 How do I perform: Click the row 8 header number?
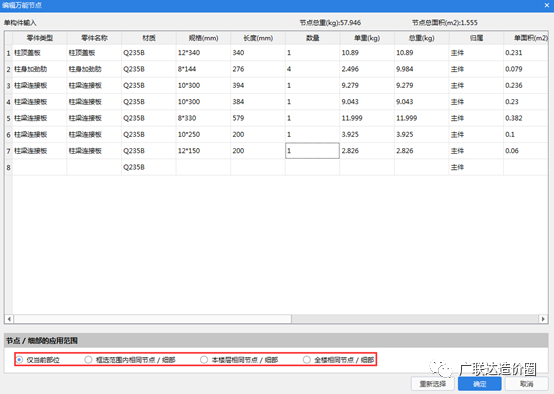[8, 167]
